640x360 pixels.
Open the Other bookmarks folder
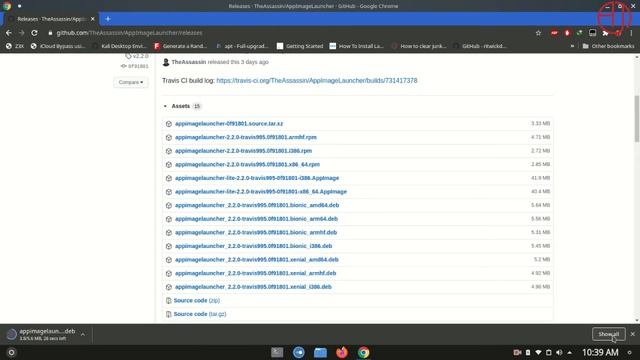point(608,46)
